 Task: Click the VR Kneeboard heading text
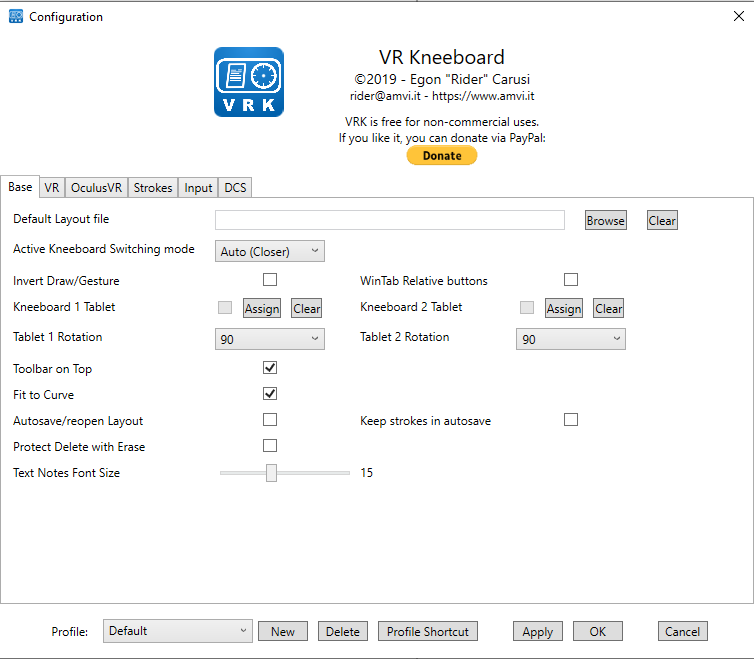441,57
